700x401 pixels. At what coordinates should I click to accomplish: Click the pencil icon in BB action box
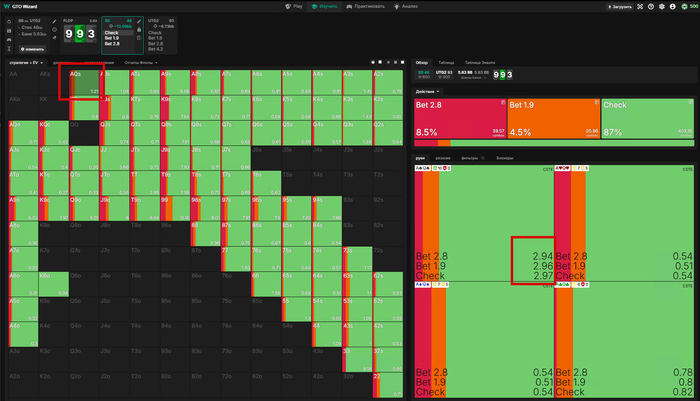pos(139,21)
